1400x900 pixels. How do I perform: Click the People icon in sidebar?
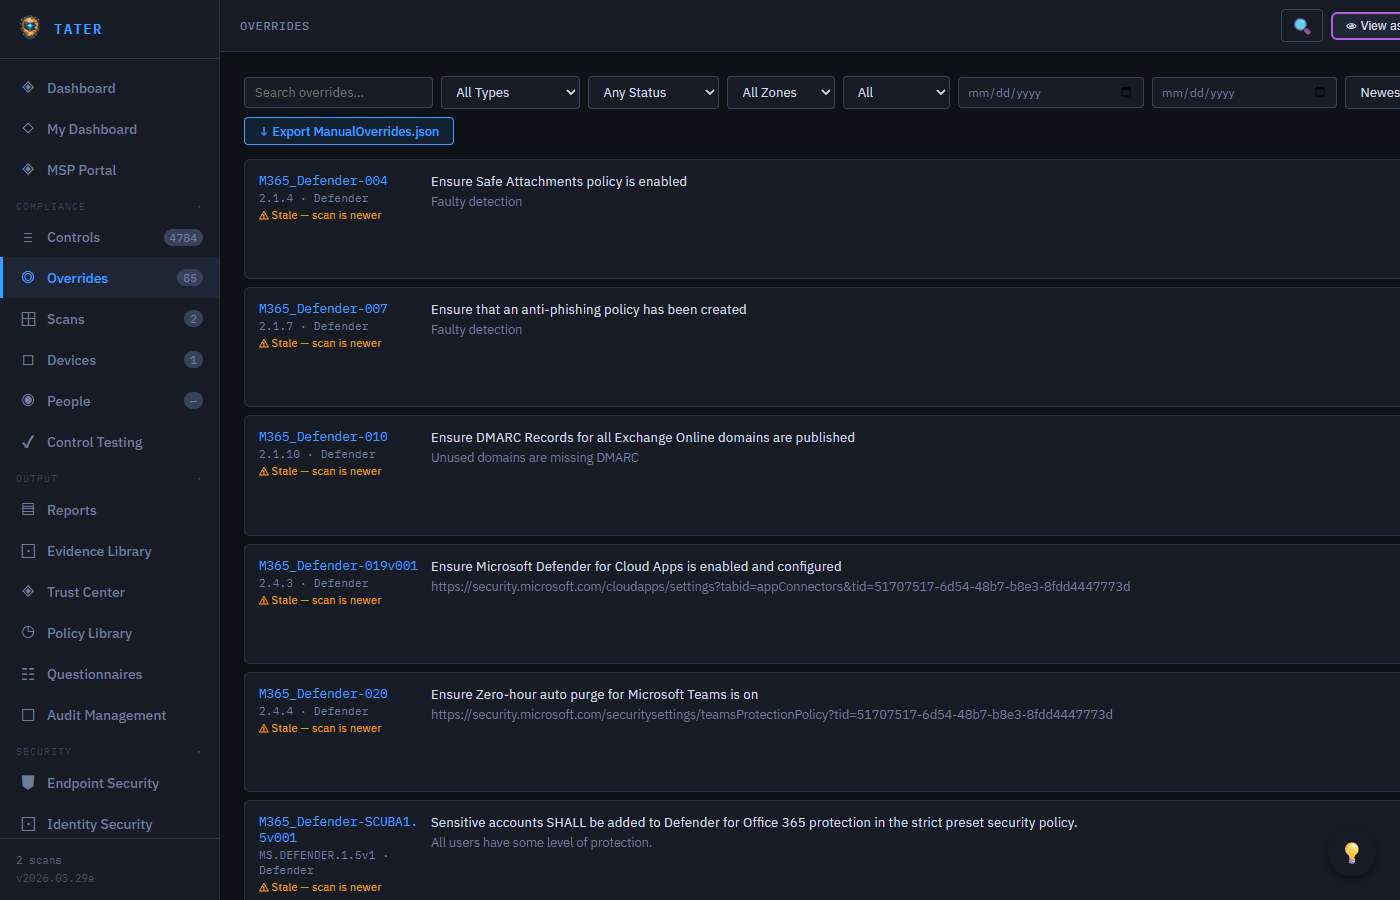pyautogui.click(x=28, y=401)
